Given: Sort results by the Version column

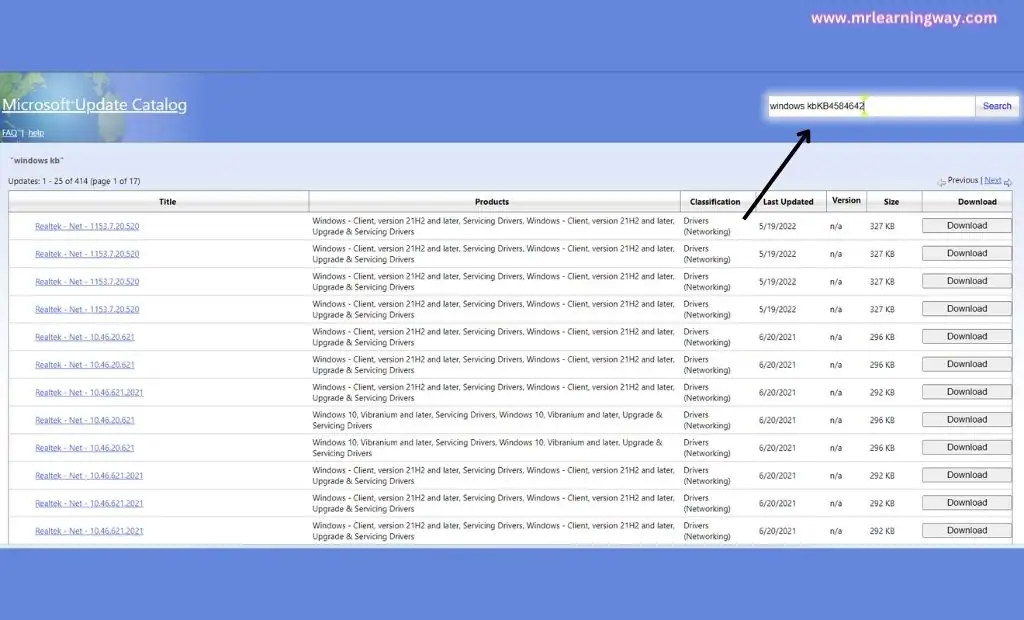Looking at the screenshot, I should 846,201.
